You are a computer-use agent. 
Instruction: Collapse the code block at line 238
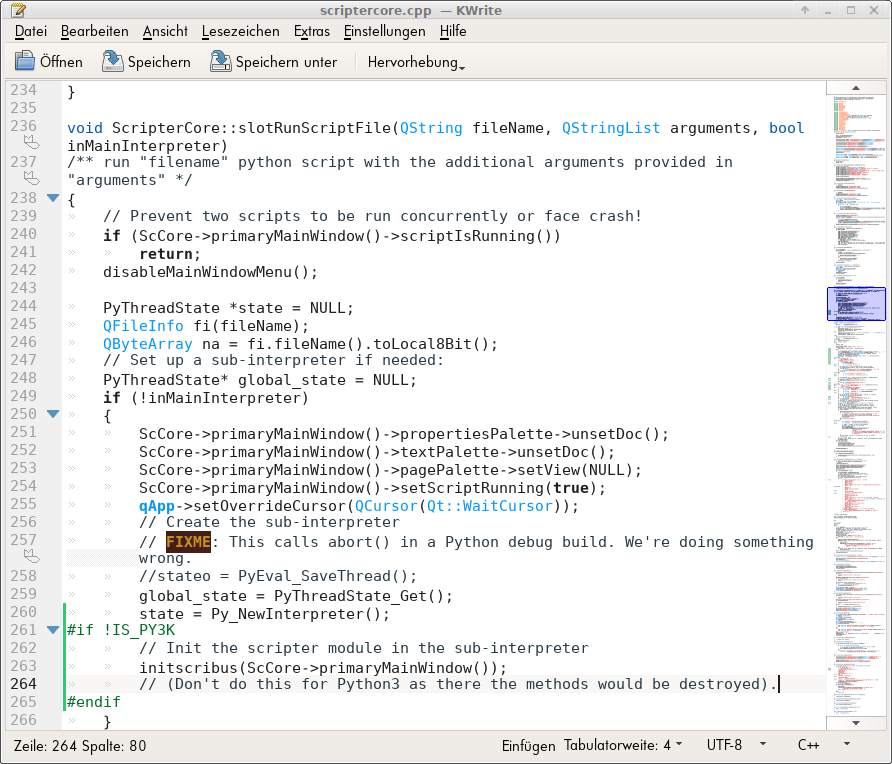(x=53, y=198)
